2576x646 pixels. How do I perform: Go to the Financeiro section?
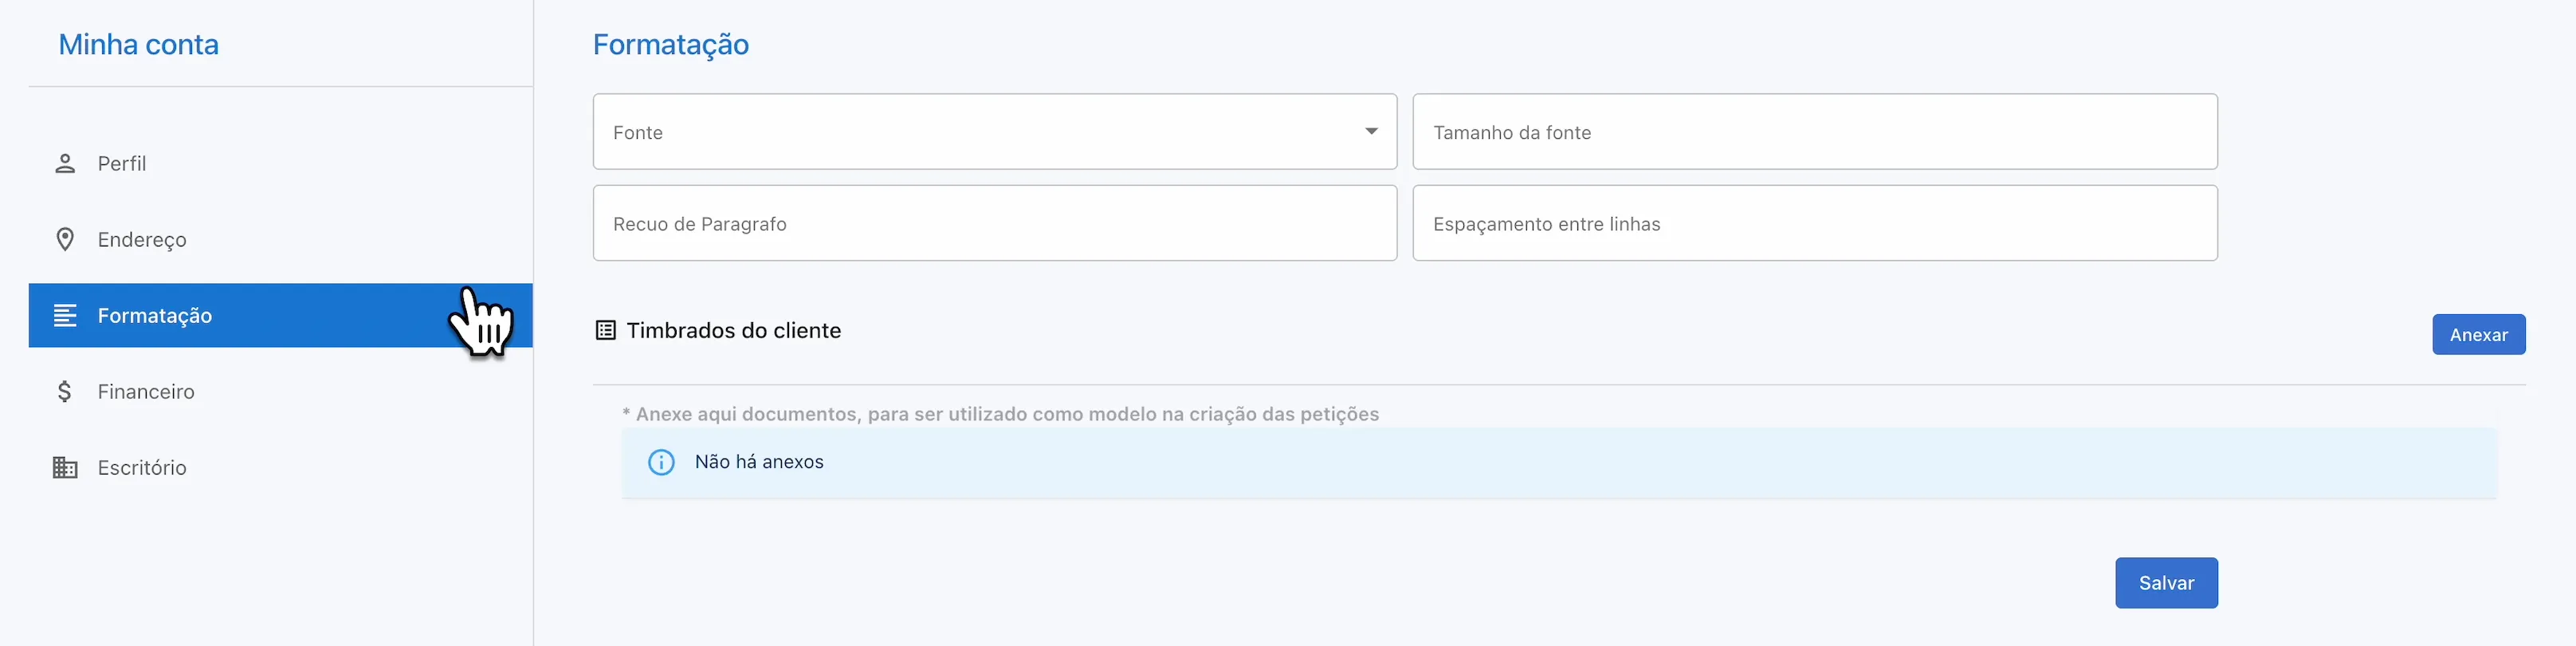(146, 391)
